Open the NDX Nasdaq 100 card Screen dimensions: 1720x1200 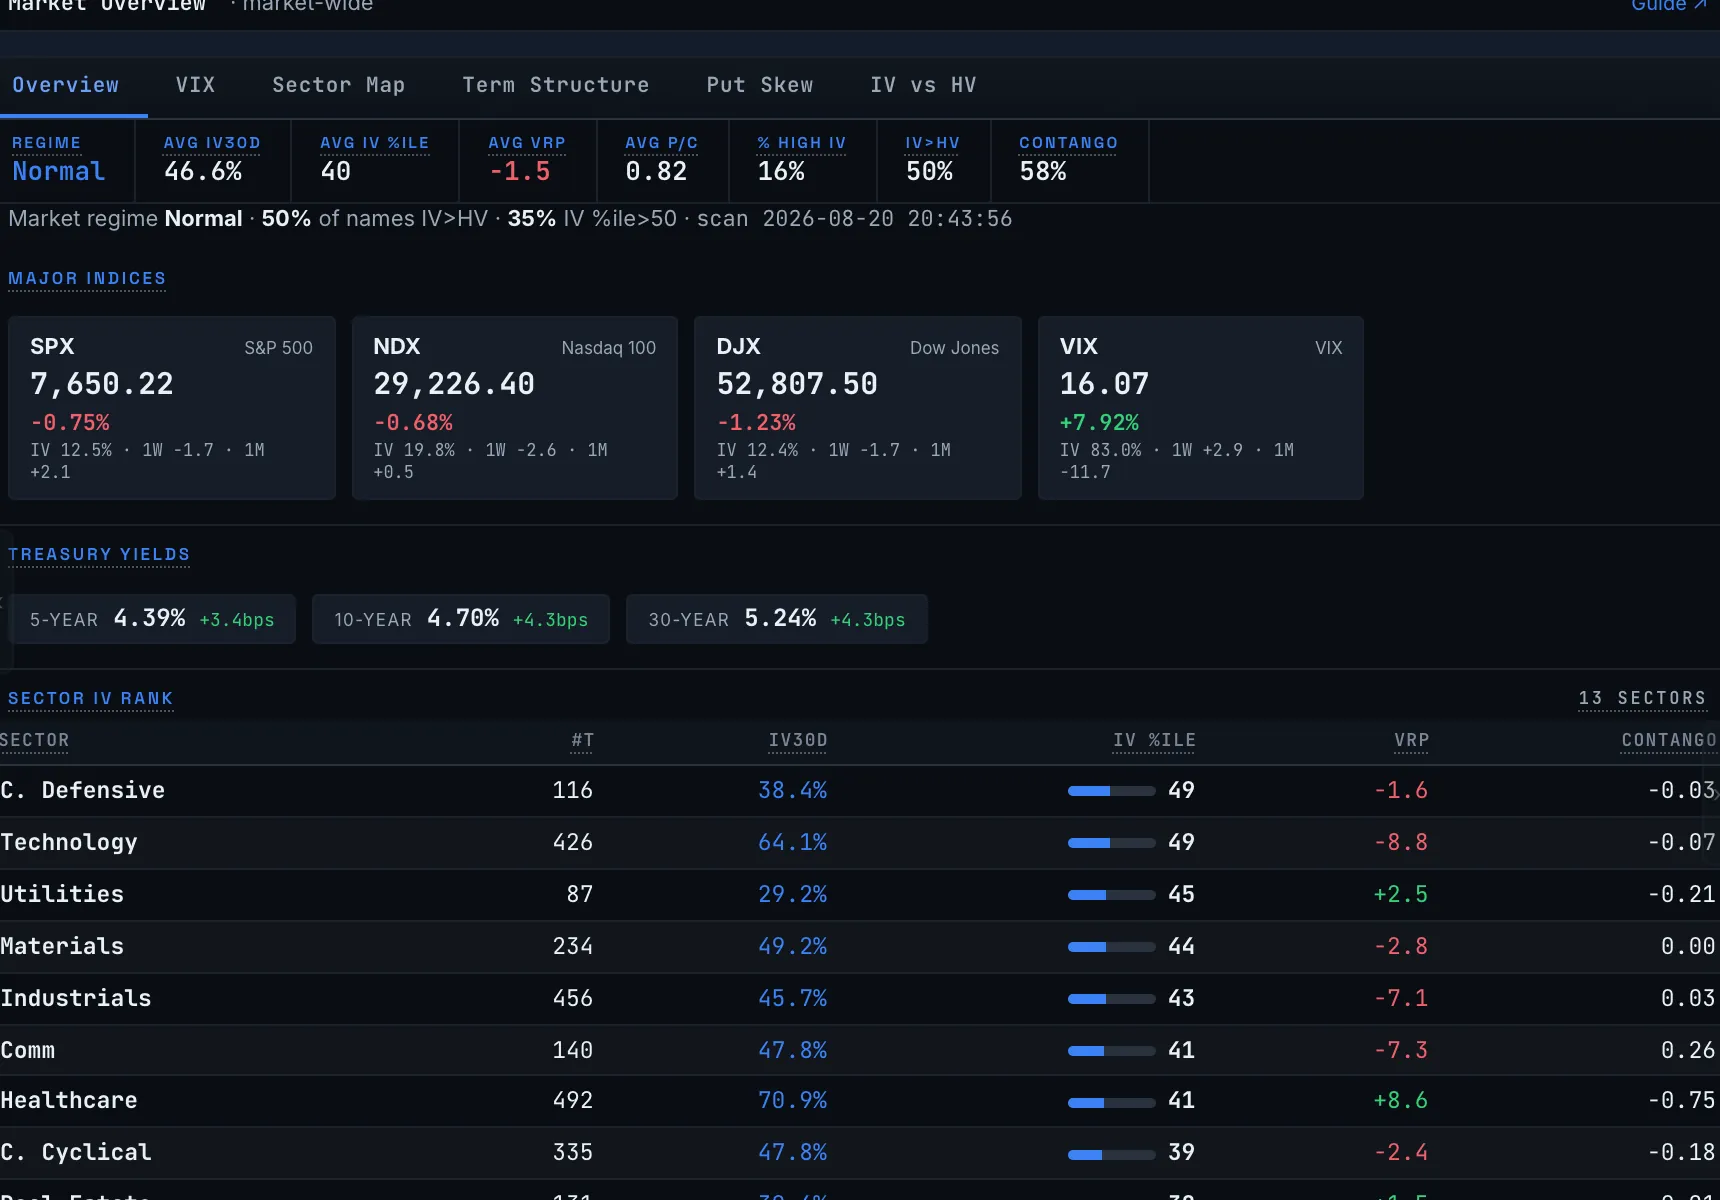coord(515,408)
